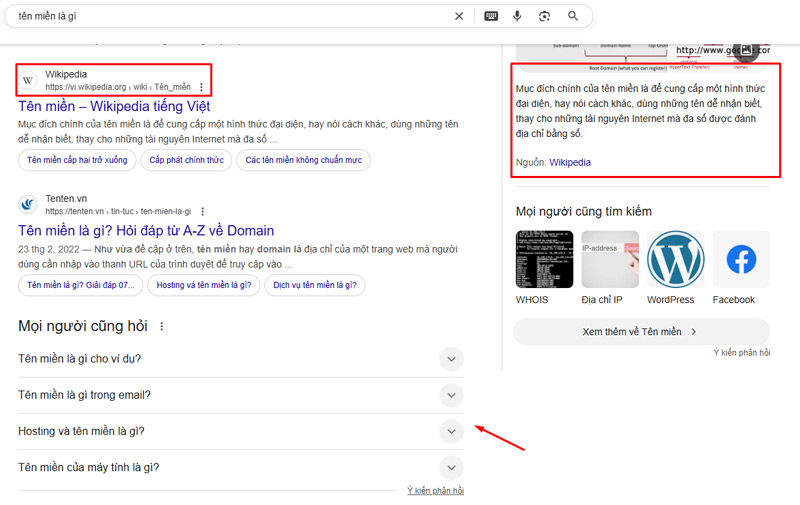
Task: Open the WHOIS related search thumbnail
Action: tap(544, 259)
